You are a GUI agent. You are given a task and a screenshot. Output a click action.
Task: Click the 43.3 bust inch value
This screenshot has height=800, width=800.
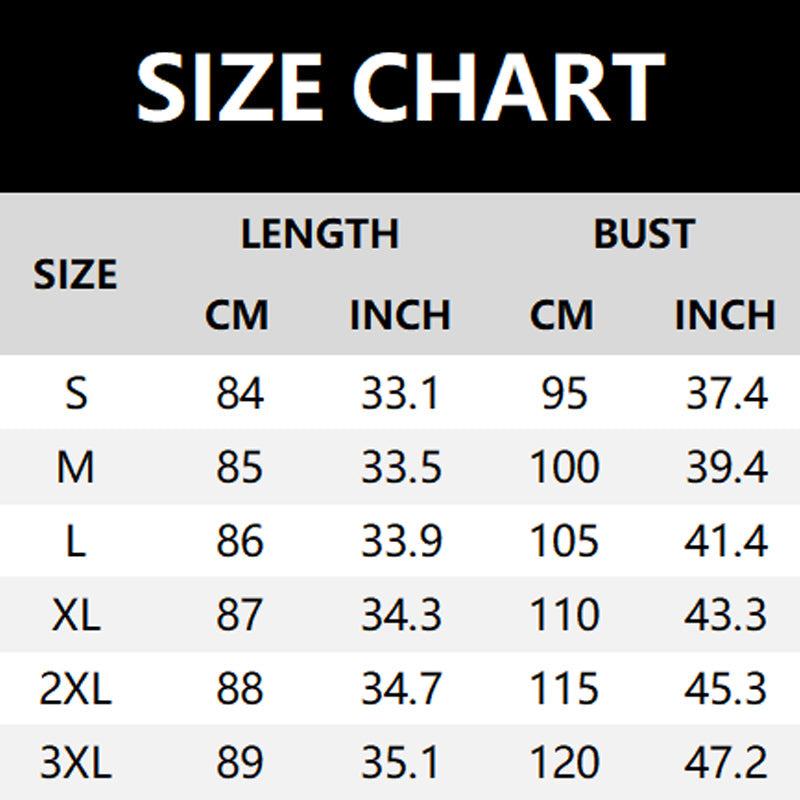pyautogui.click(x=726, y=614)
